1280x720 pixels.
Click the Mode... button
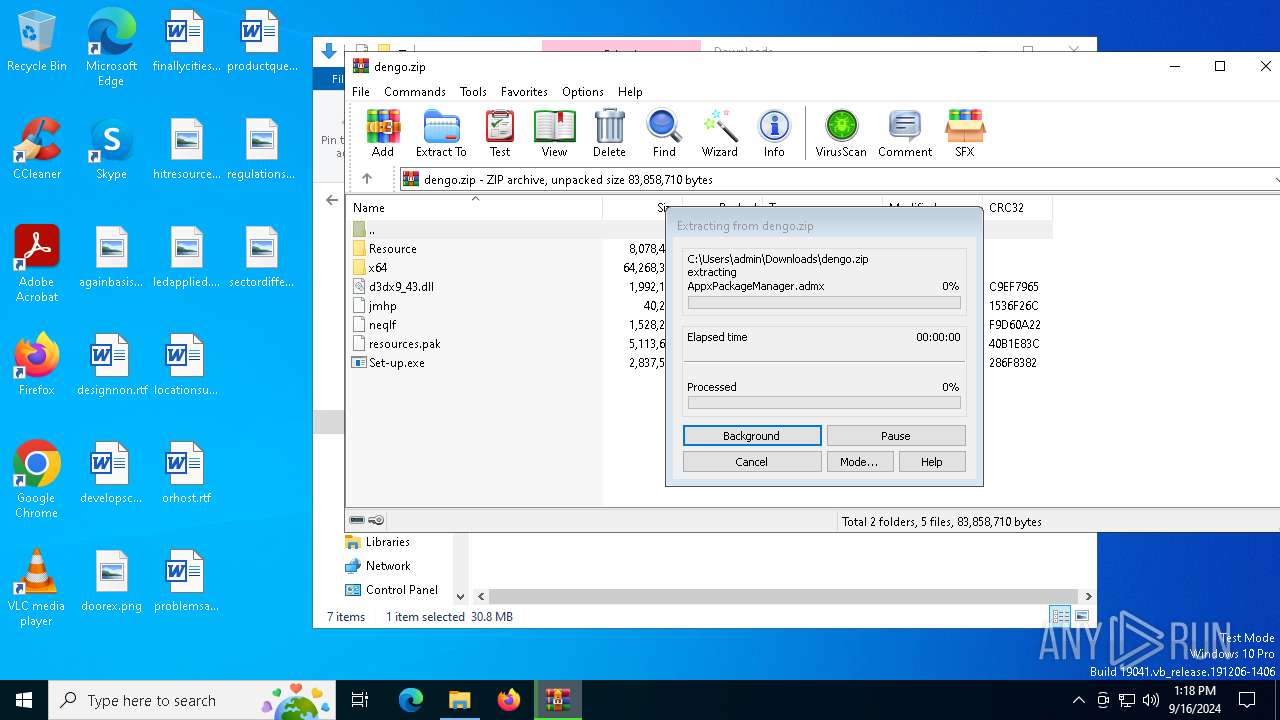[859, 462]
